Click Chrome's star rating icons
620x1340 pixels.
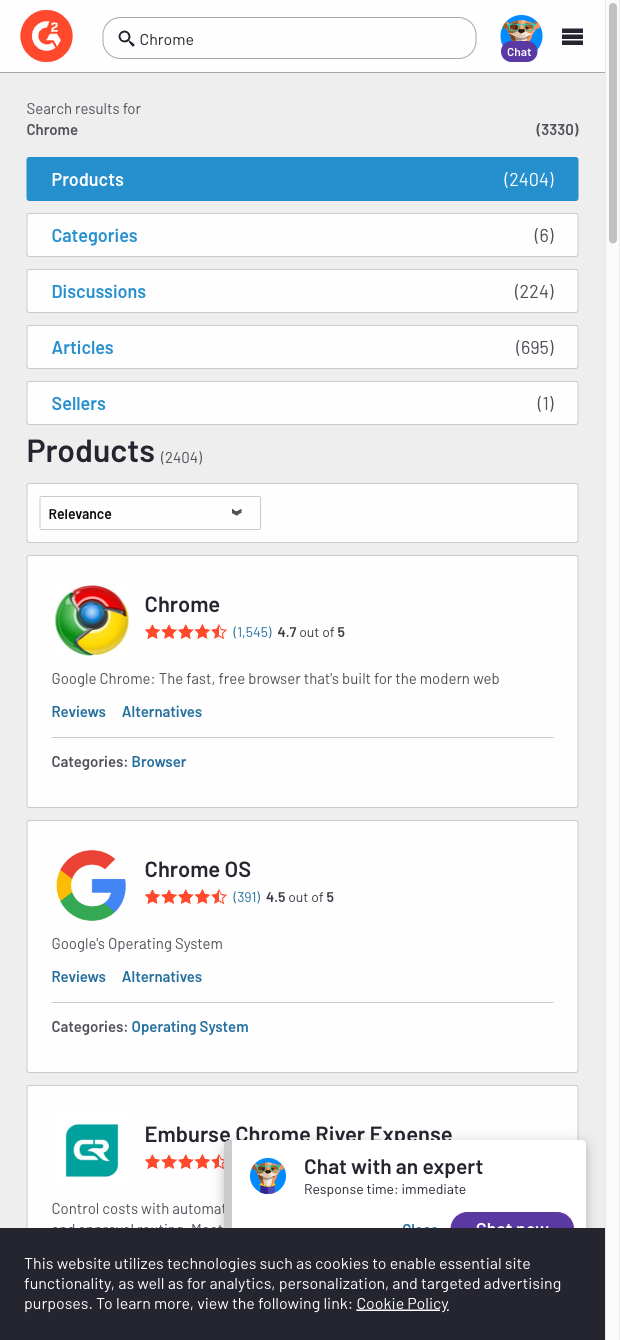[x=185, y=631]
